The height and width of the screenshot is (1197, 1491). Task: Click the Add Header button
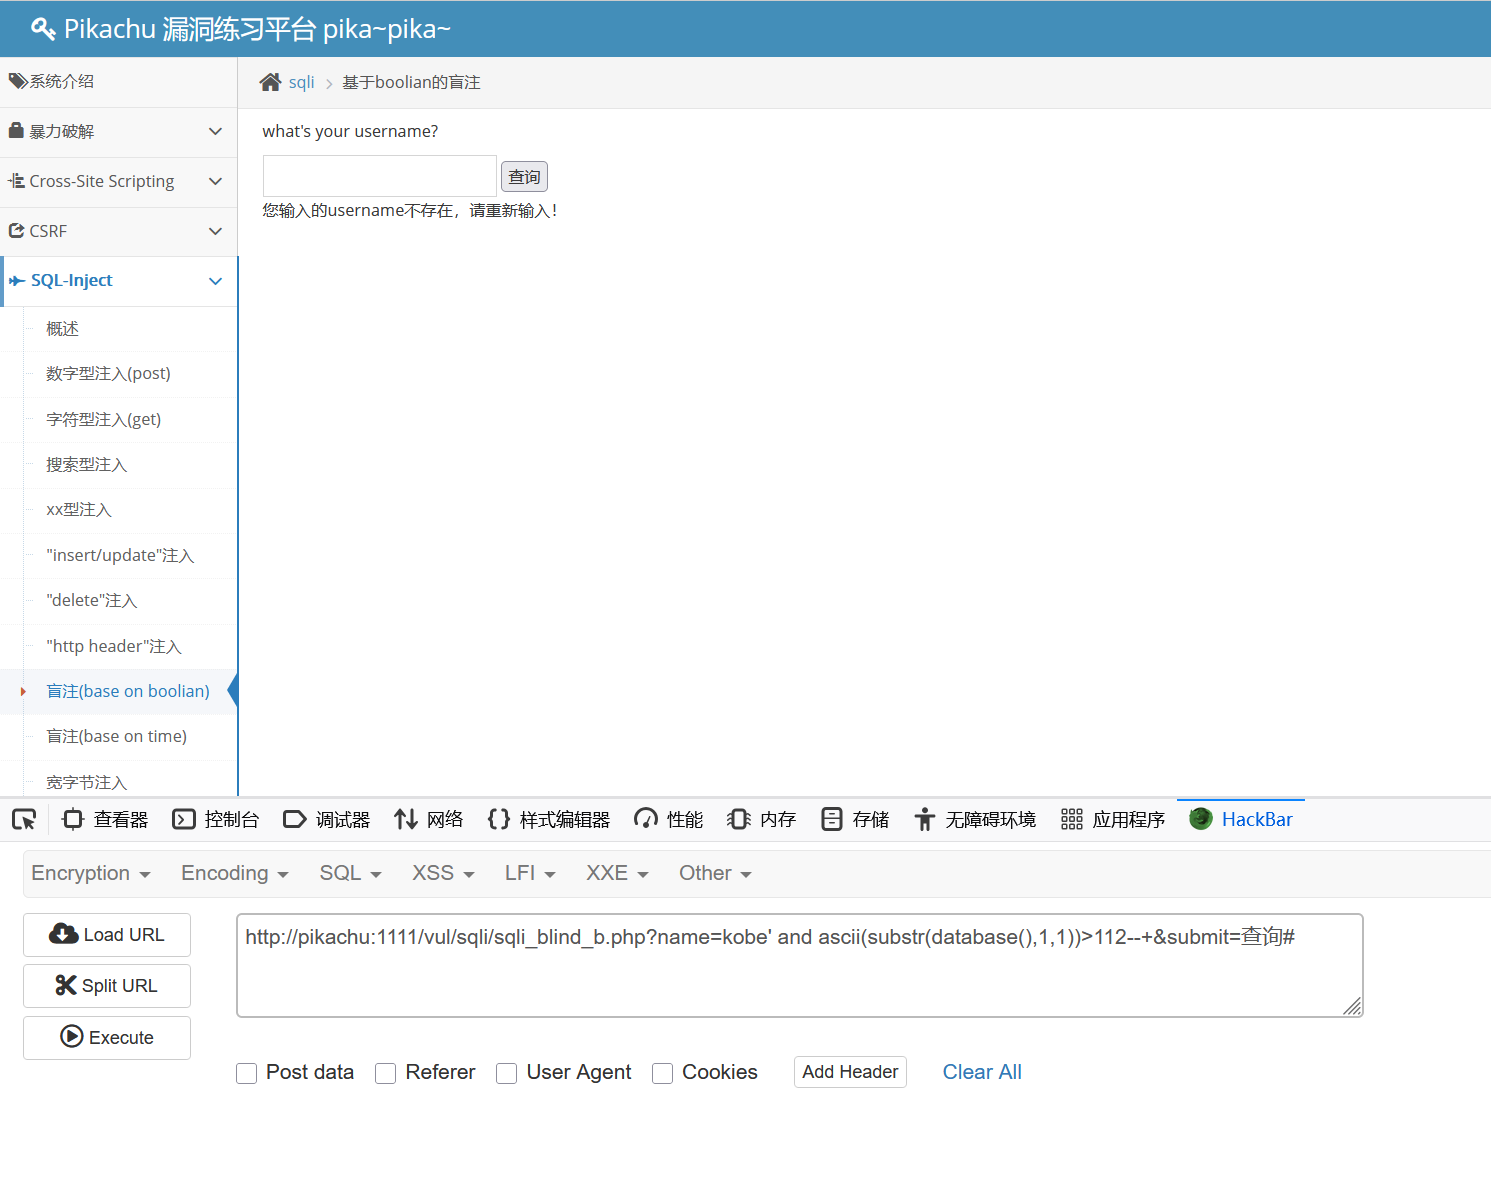(850, 1072)
